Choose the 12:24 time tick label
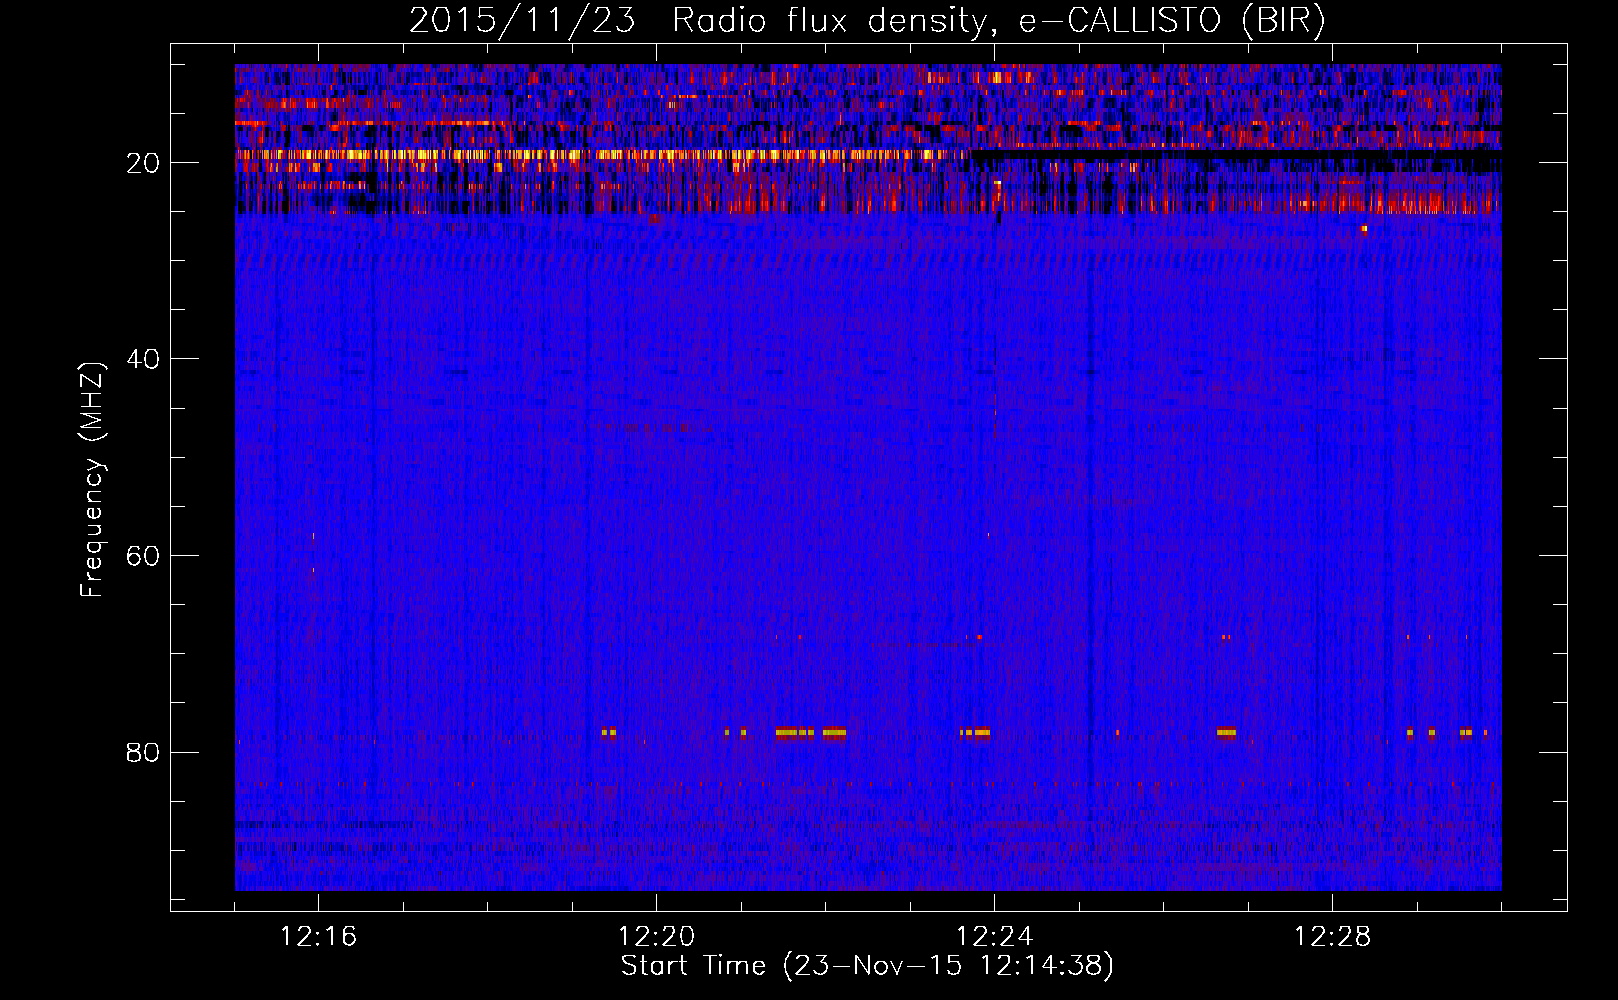 (995, 937)
